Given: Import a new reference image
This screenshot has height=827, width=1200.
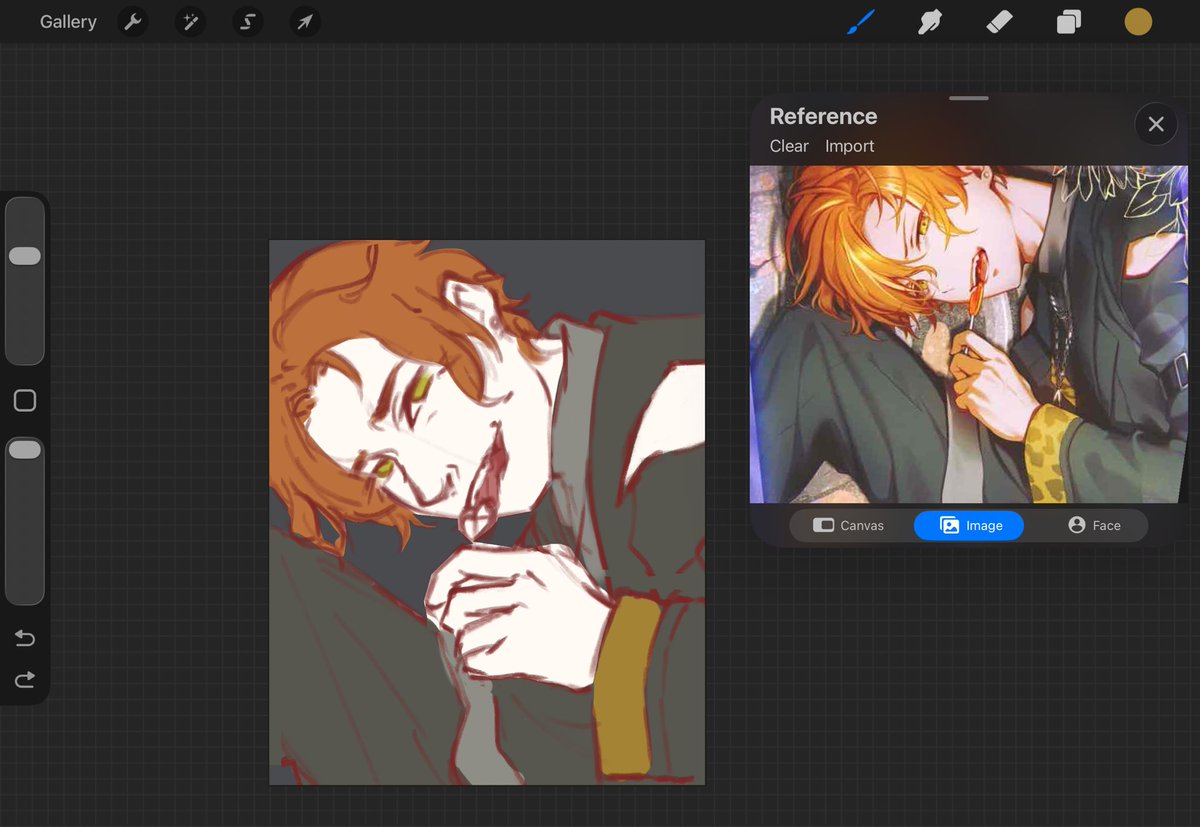Looking at the screenshot, I should [x=849, y=146].
